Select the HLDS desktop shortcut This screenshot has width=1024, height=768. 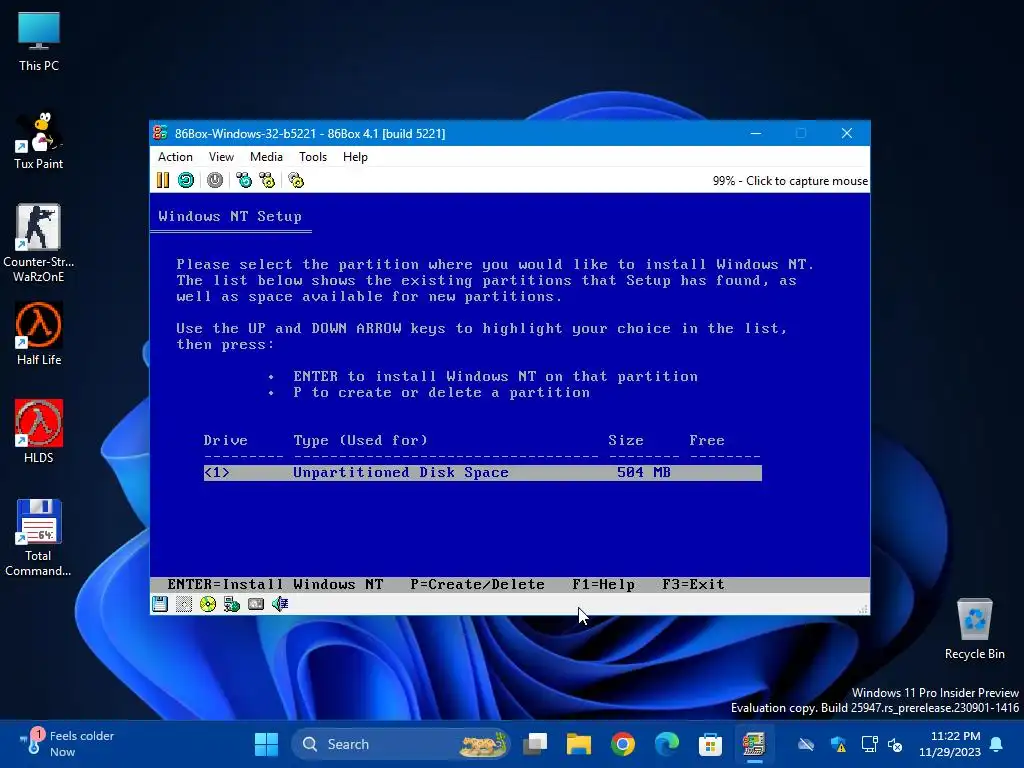(x=39, y=431)
